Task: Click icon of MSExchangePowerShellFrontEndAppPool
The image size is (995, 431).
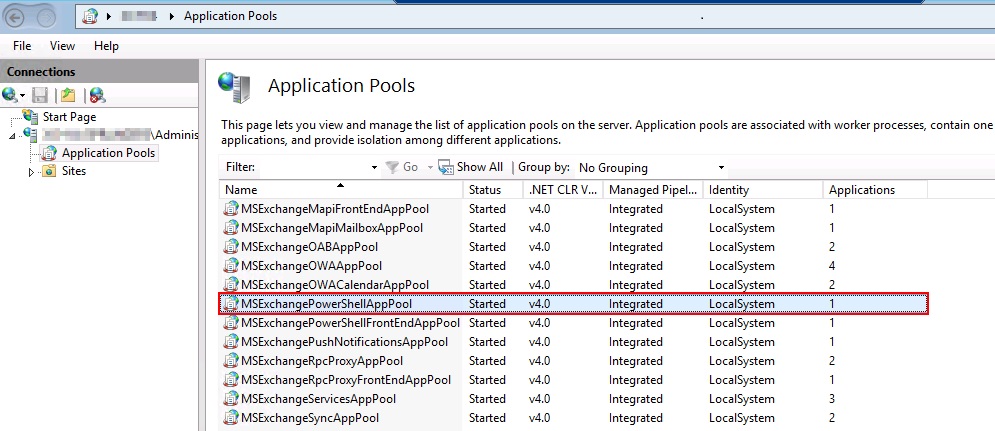Action: pos(231,323)
